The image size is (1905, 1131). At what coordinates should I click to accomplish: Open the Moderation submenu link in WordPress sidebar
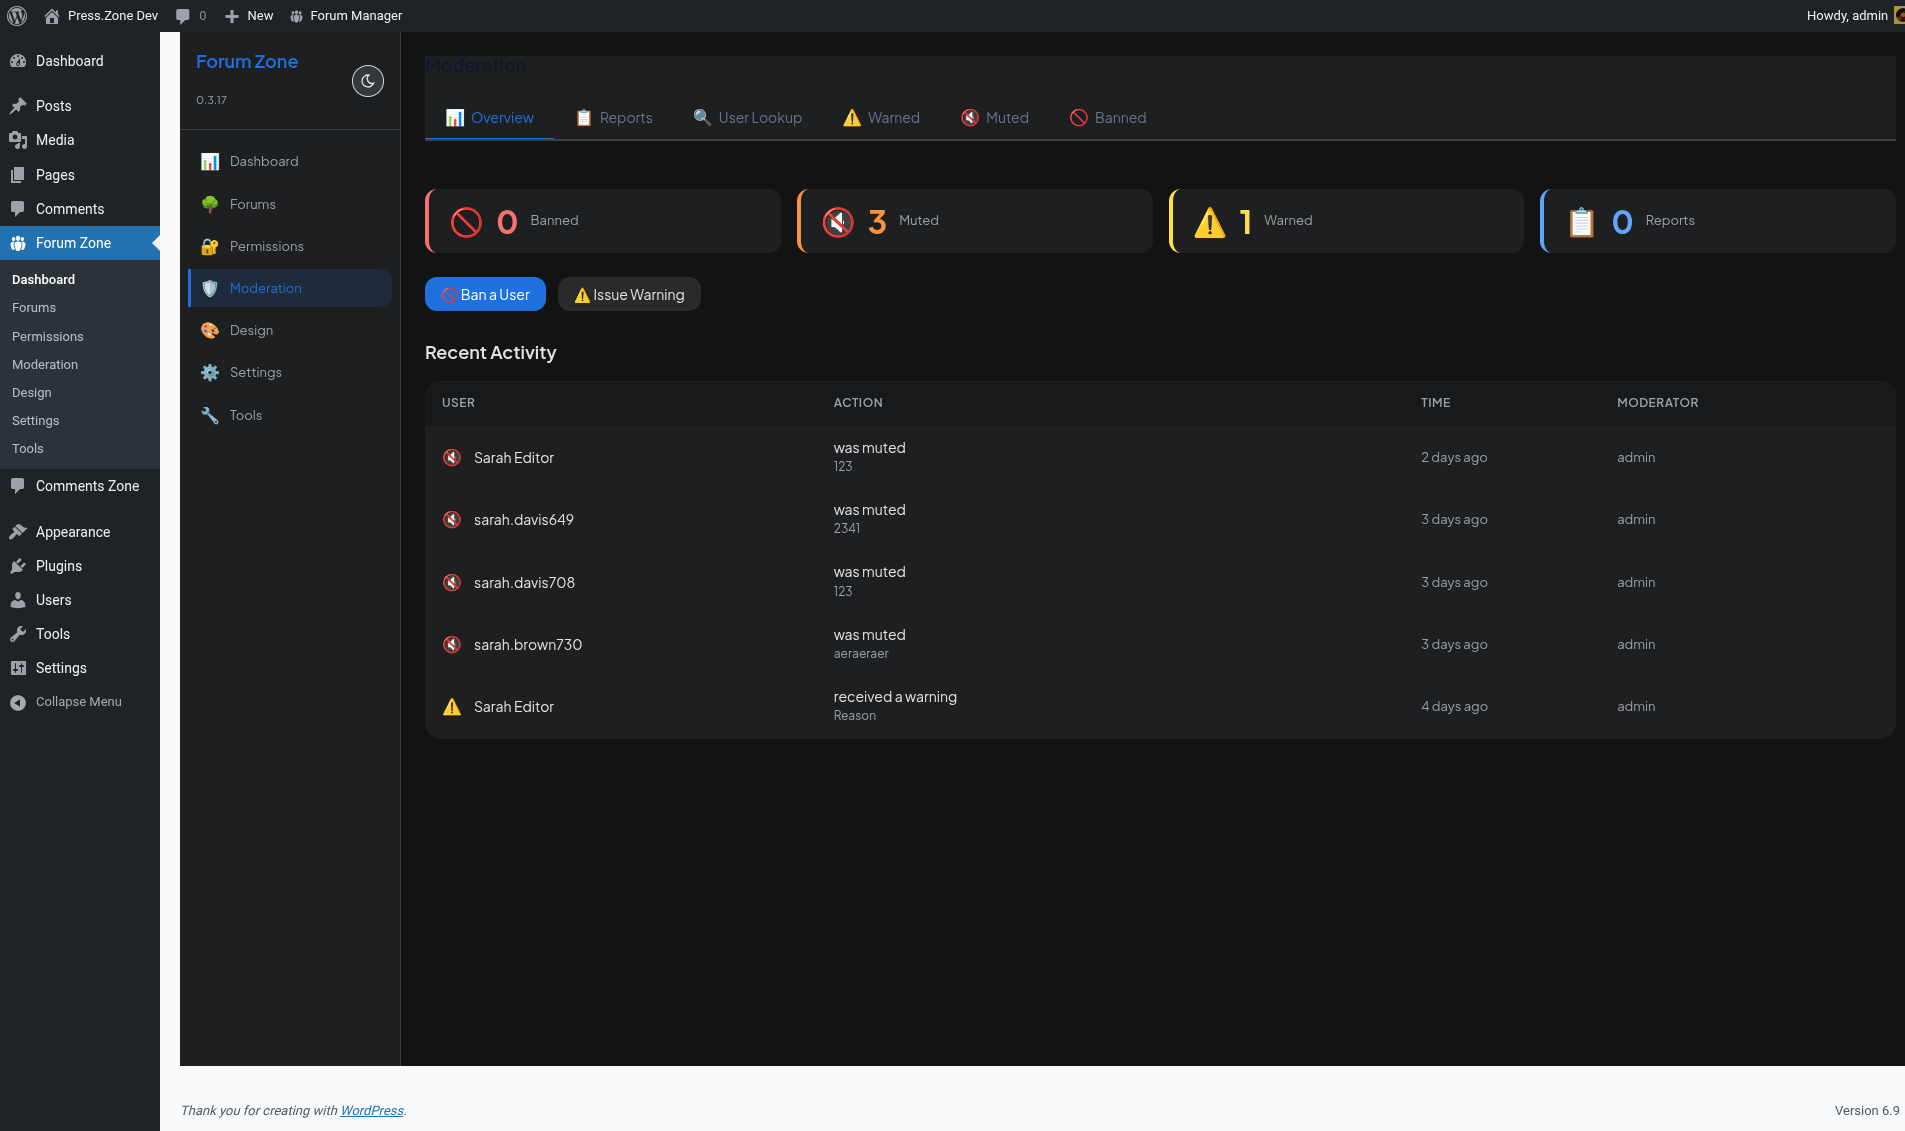(45, 365)
